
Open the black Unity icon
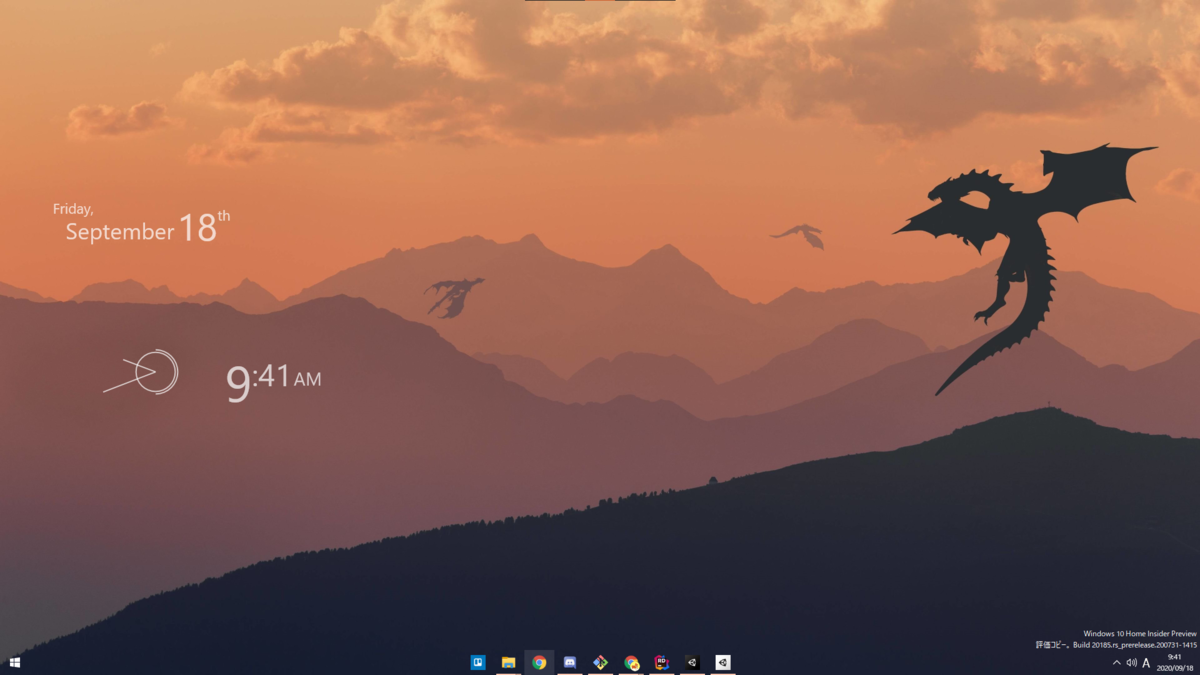(692, 662)
